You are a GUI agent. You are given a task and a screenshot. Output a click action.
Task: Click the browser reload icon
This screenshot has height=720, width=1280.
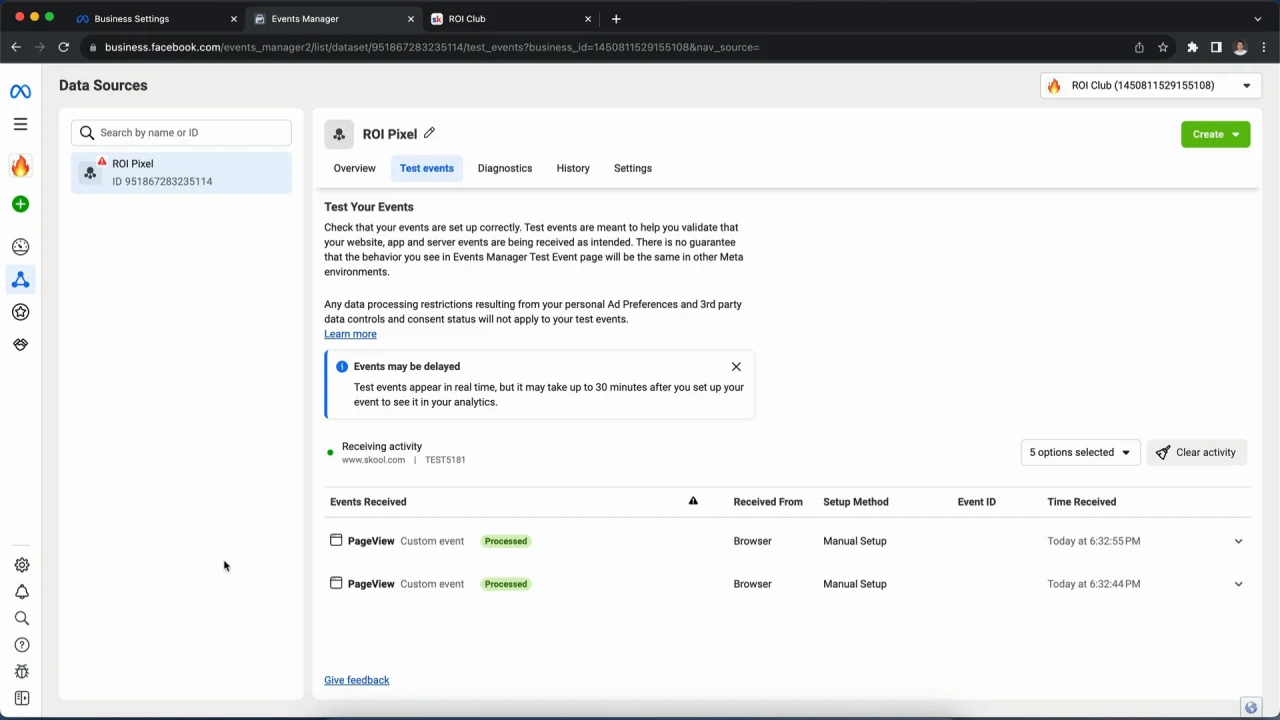point(63,47)
